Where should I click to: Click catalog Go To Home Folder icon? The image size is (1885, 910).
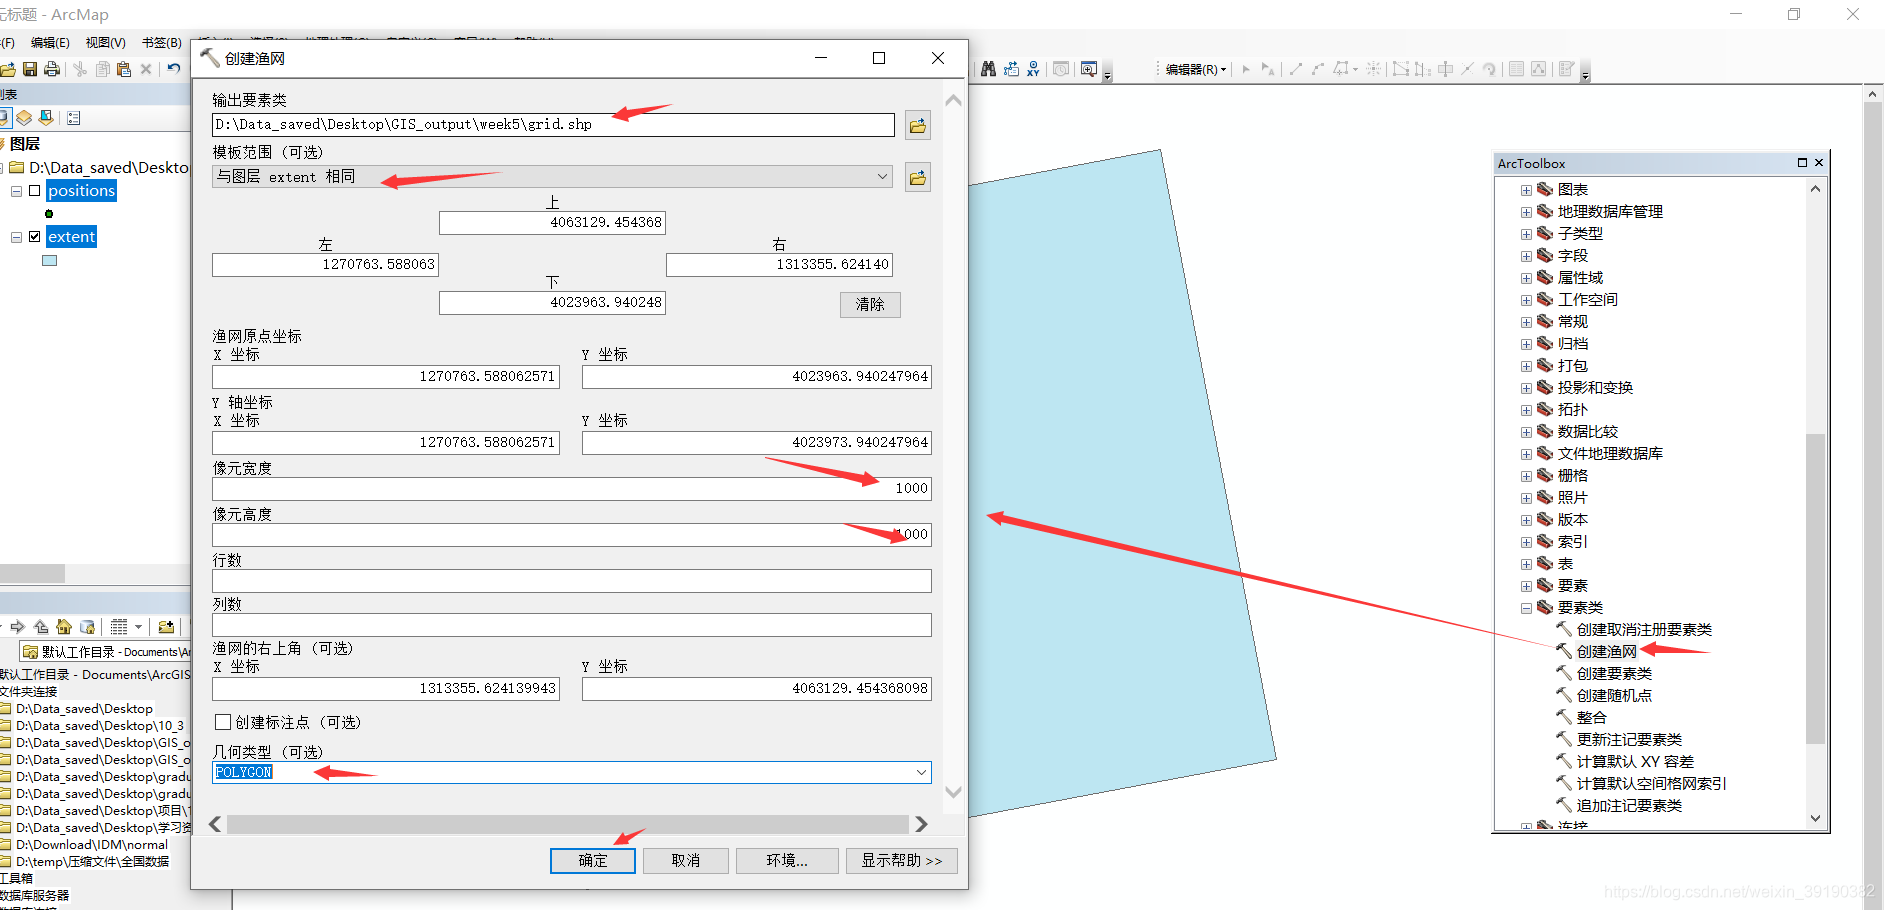pos(64,627)
